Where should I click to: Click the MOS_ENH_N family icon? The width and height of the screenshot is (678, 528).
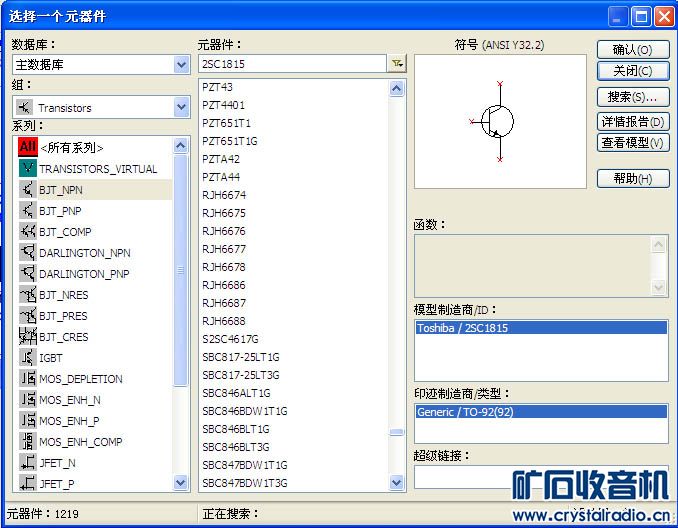pyautogui.click(x=28, y=399)
